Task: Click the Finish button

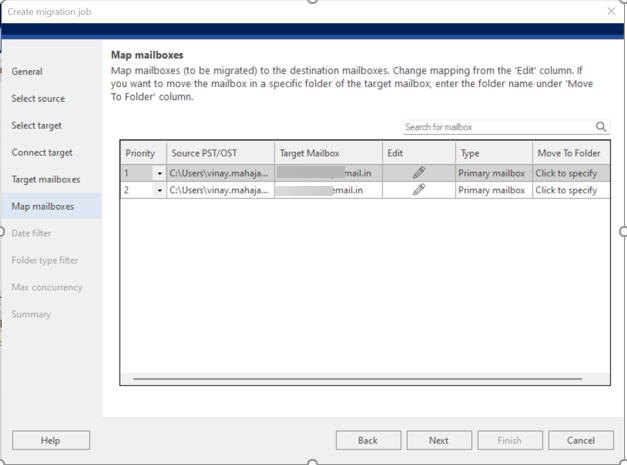Action: coord(510,440)
